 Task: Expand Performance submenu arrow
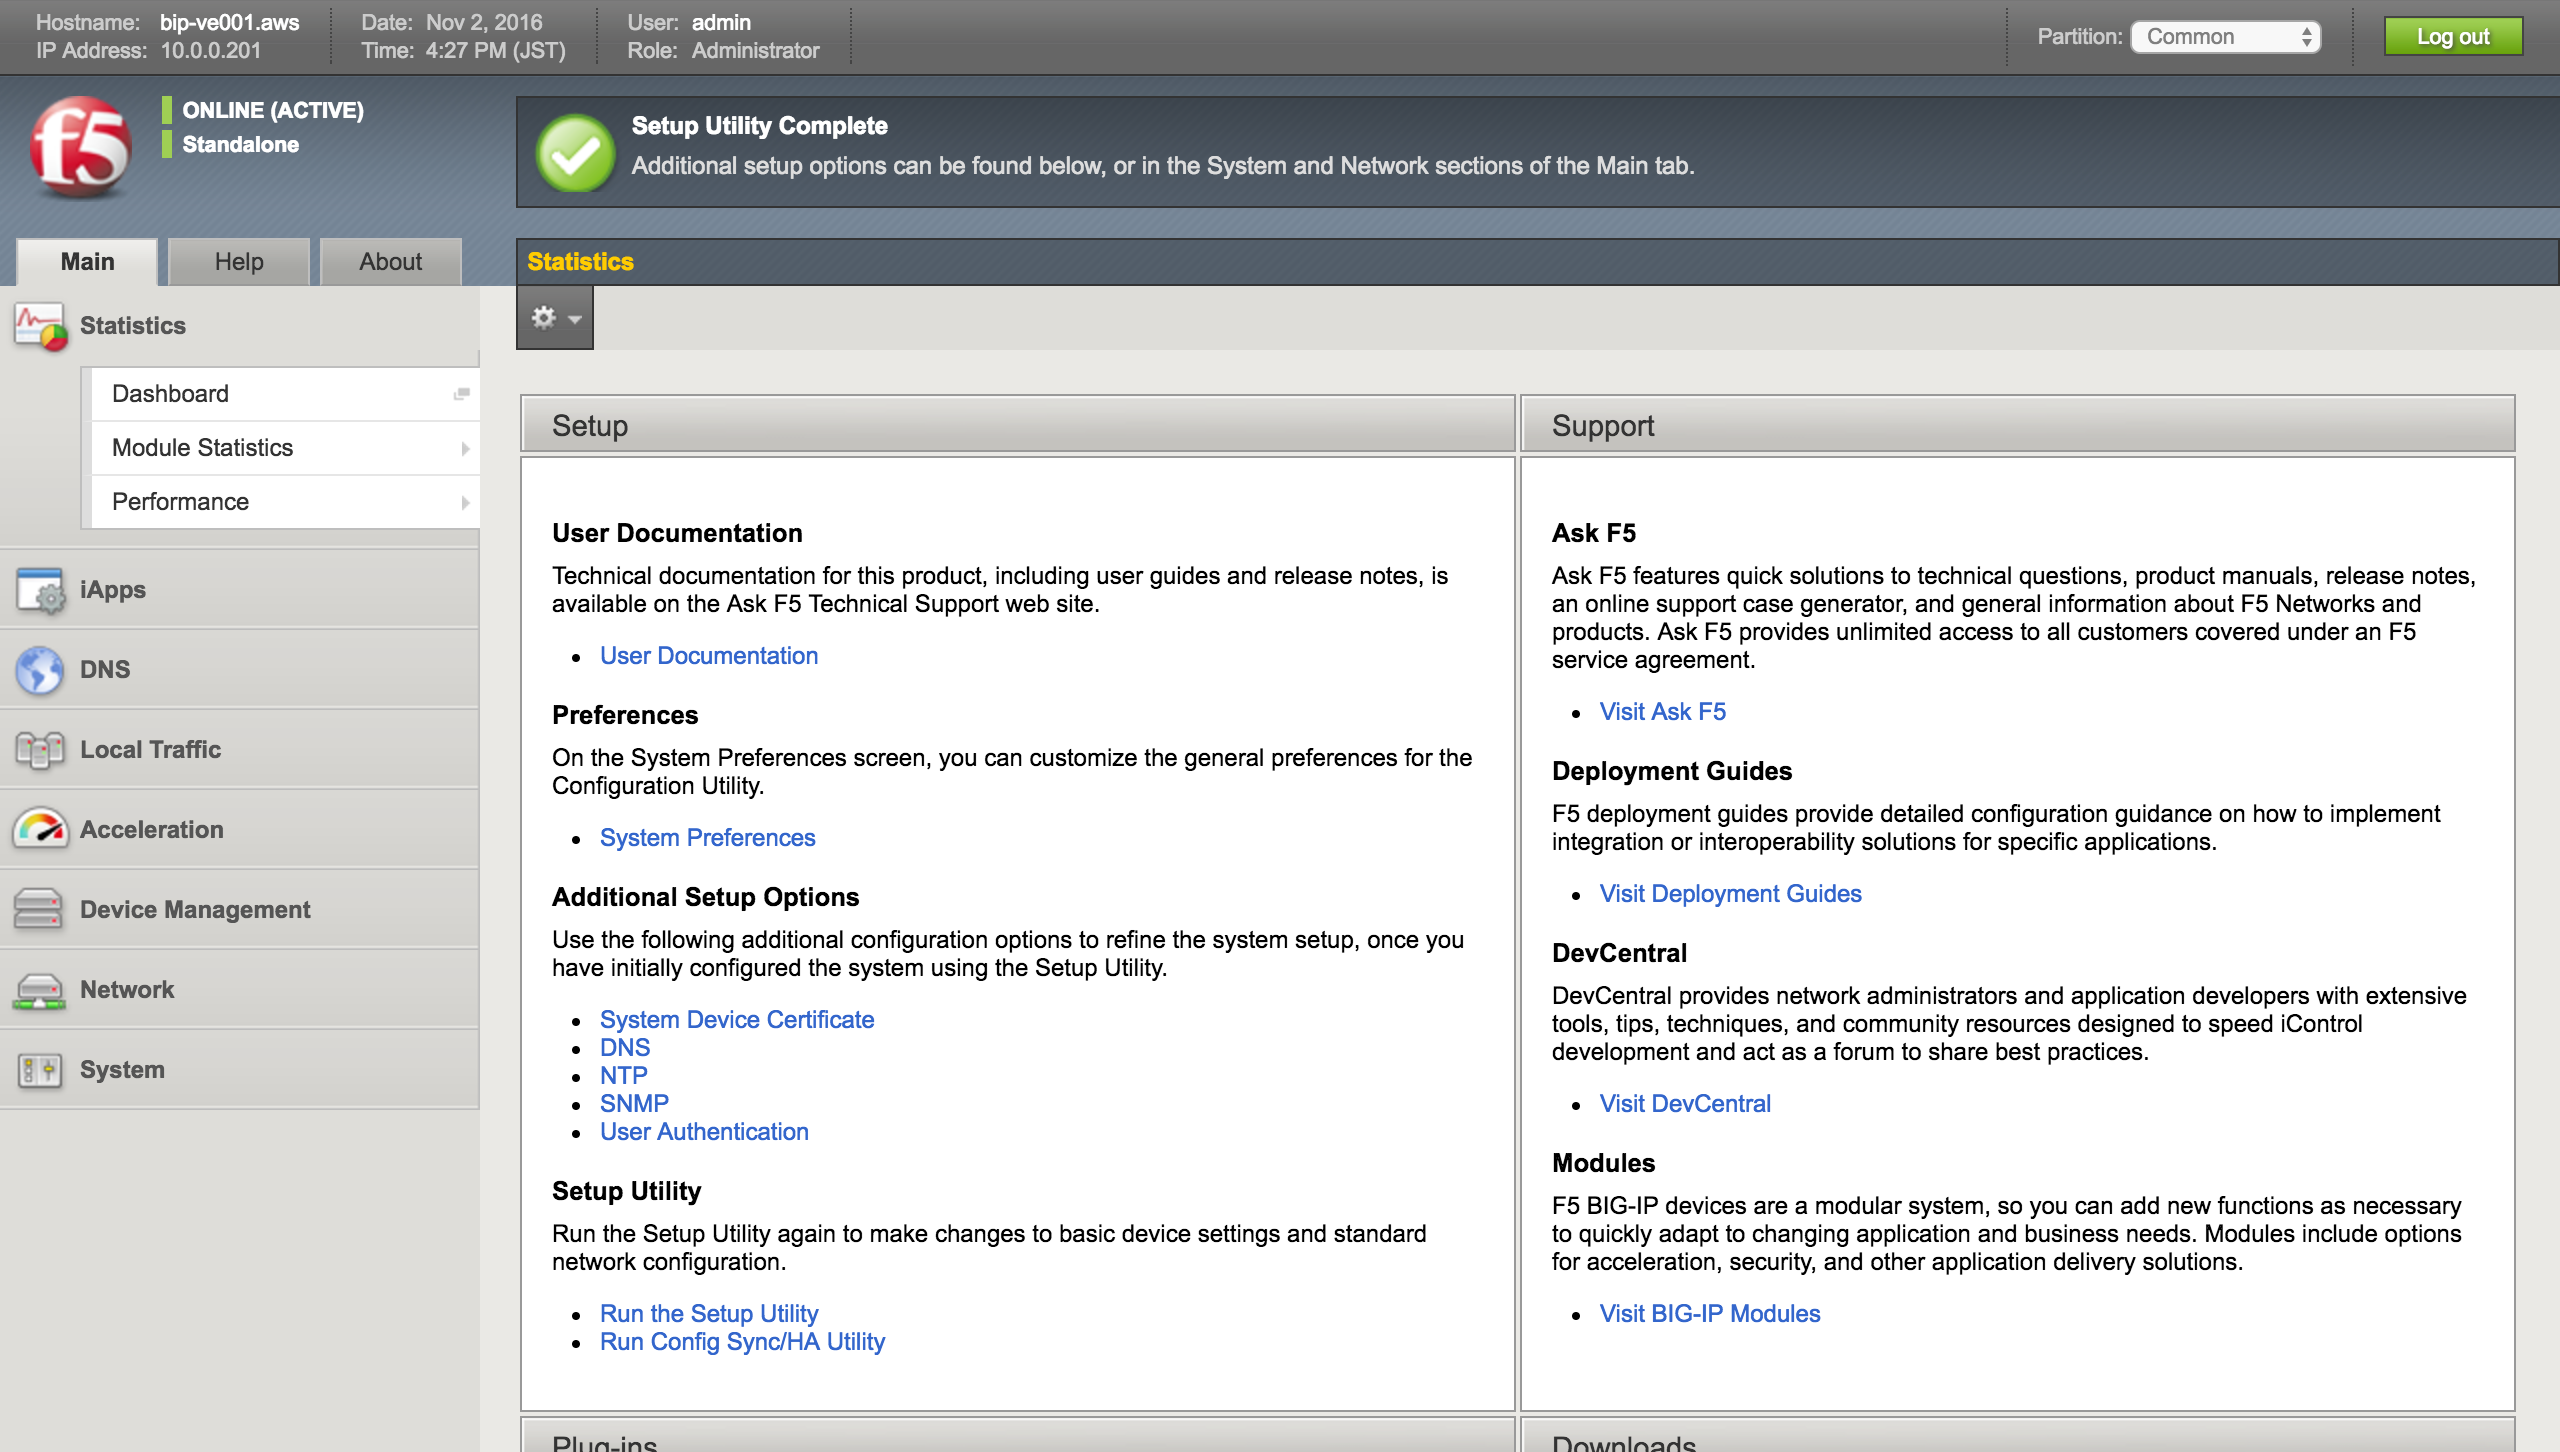click(465, 503)
